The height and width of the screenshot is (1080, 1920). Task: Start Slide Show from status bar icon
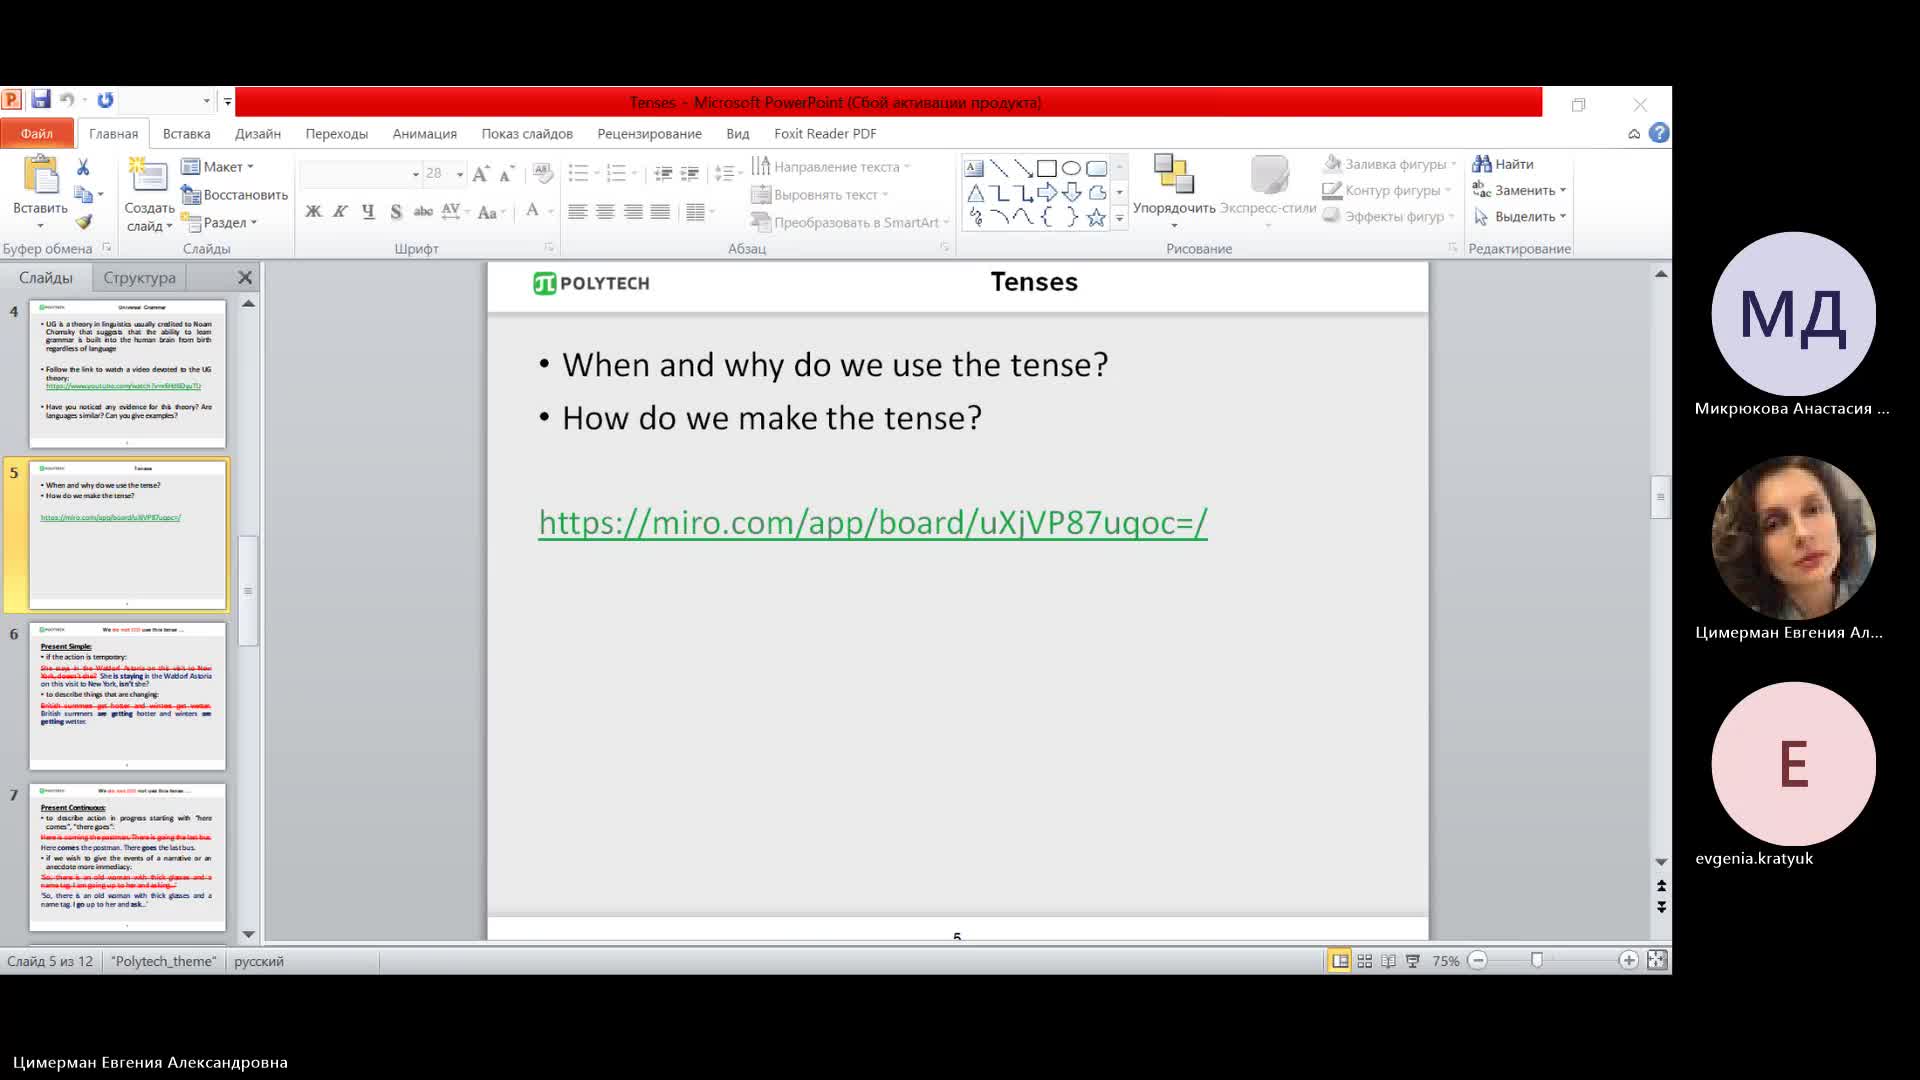1413,961
